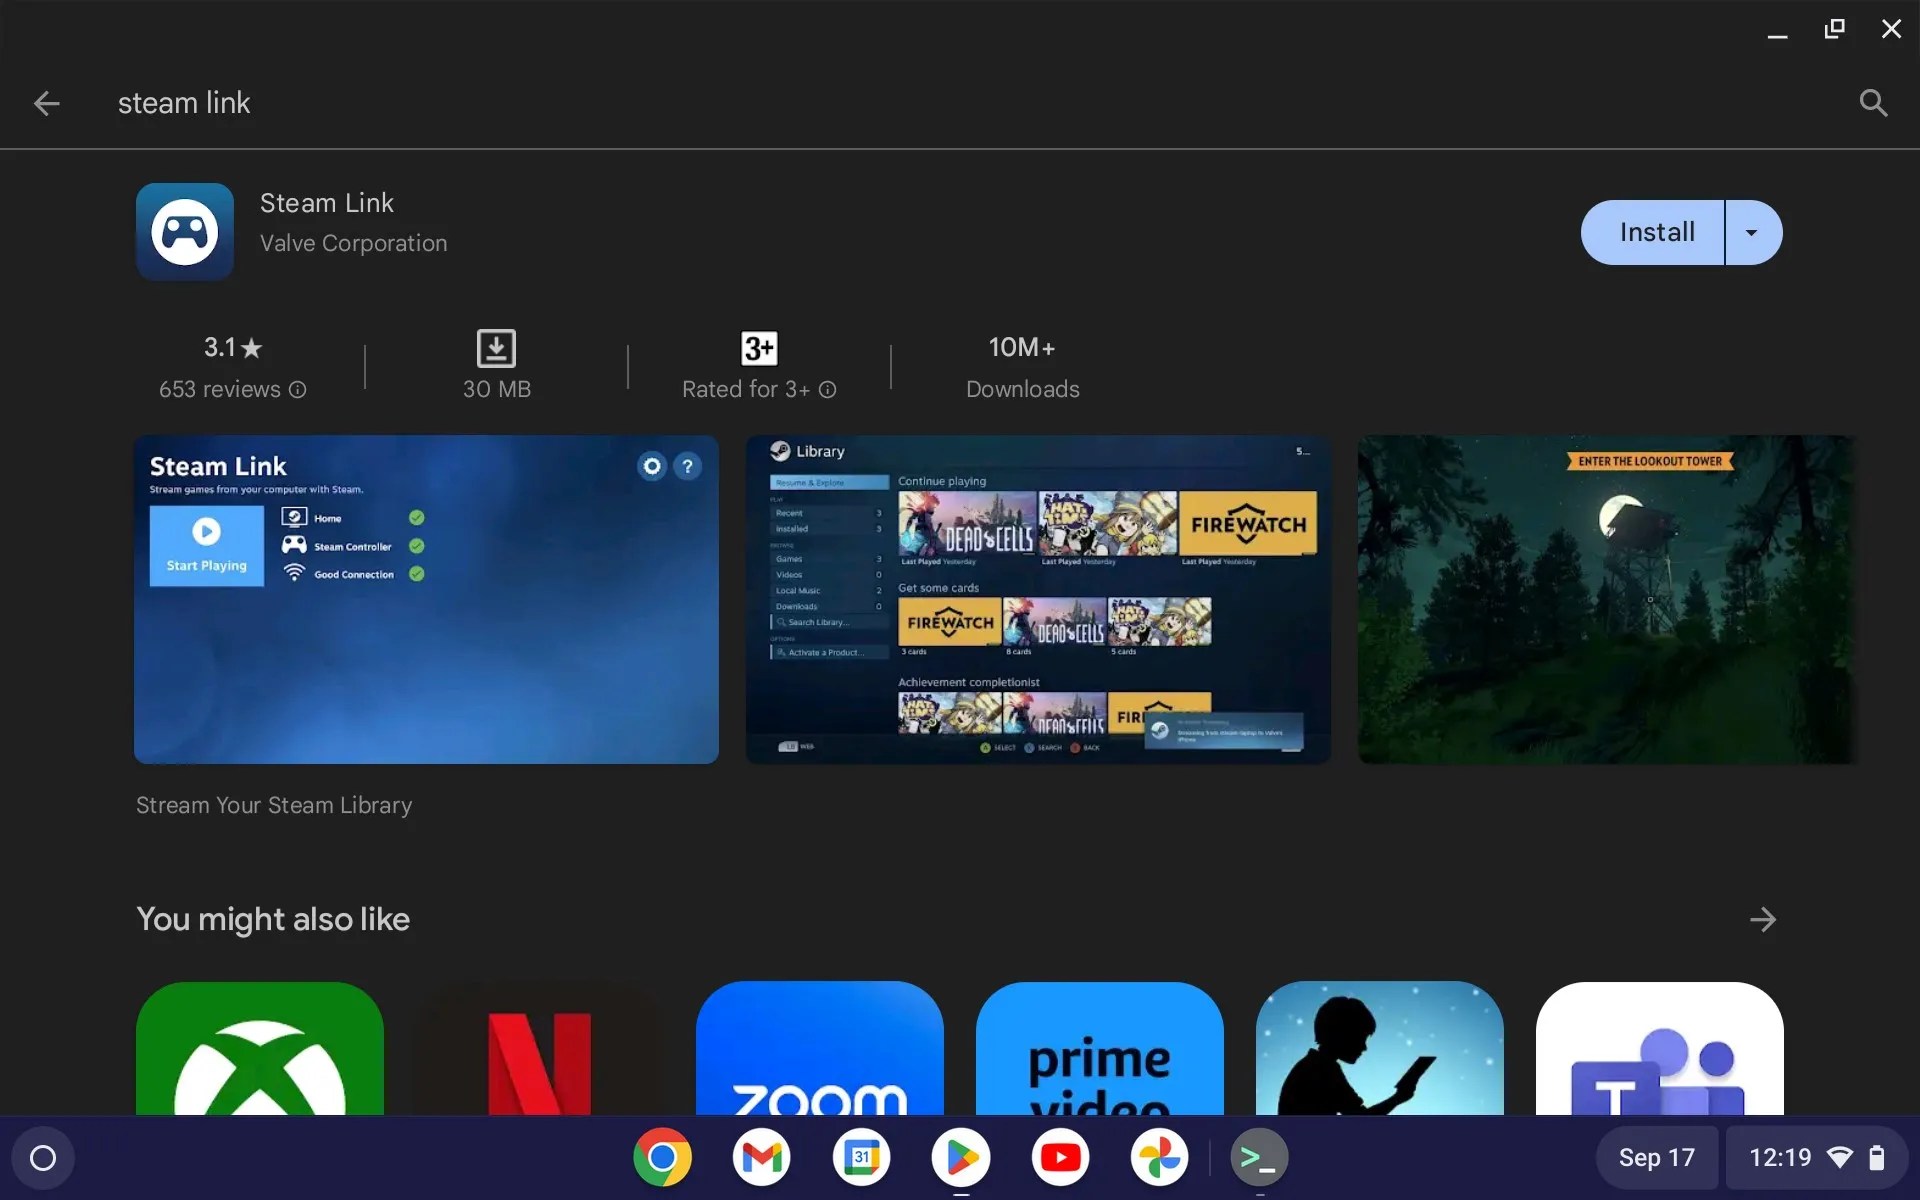The image size is (1920, 1200).
Task: Launch Gmail from the shelf
Action: tap(761, 1157)
